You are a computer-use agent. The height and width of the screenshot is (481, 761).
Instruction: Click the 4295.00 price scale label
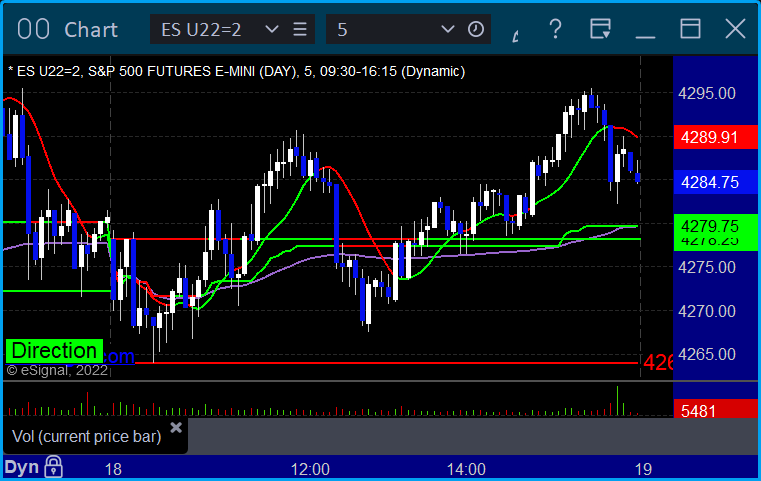click(707, 93)
